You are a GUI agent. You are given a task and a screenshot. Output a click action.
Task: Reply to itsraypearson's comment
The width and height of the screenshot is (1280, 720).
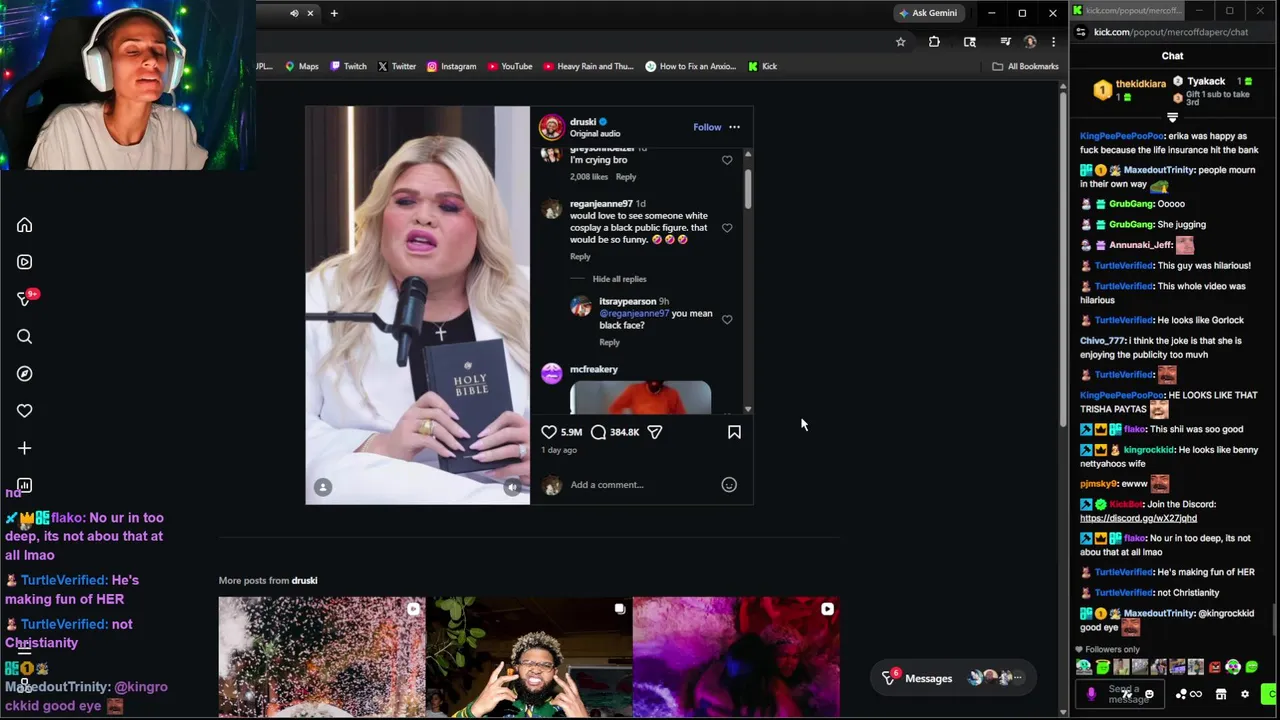click(x=609, y=342)
